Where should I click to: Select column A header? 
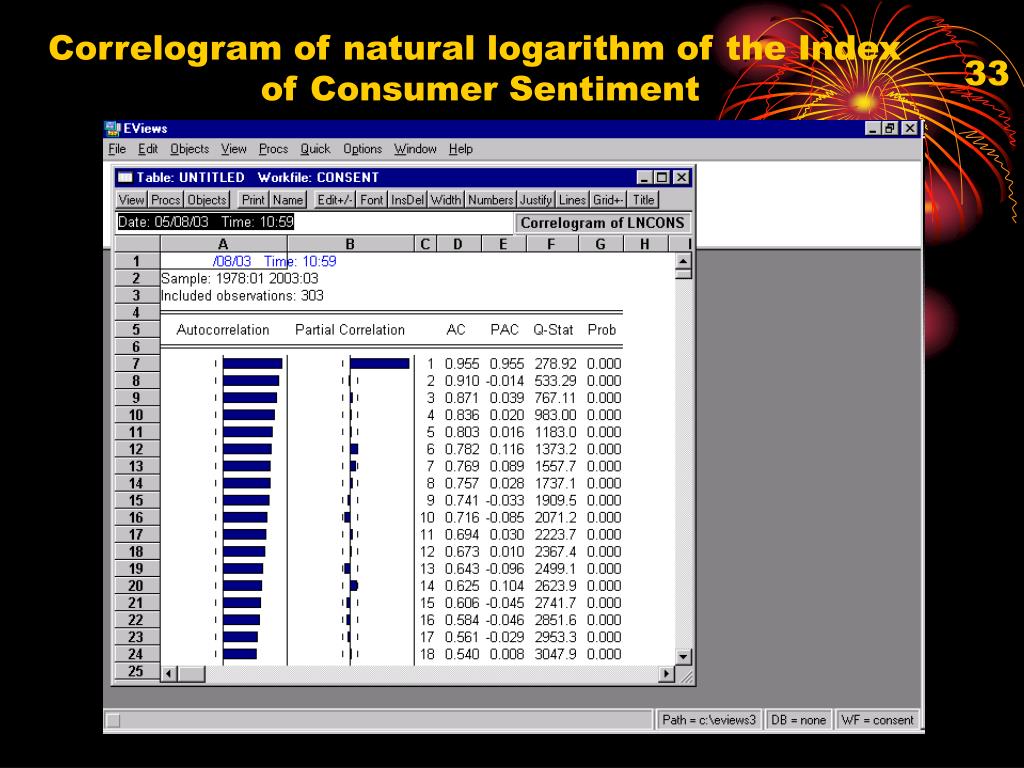[223, 244]
